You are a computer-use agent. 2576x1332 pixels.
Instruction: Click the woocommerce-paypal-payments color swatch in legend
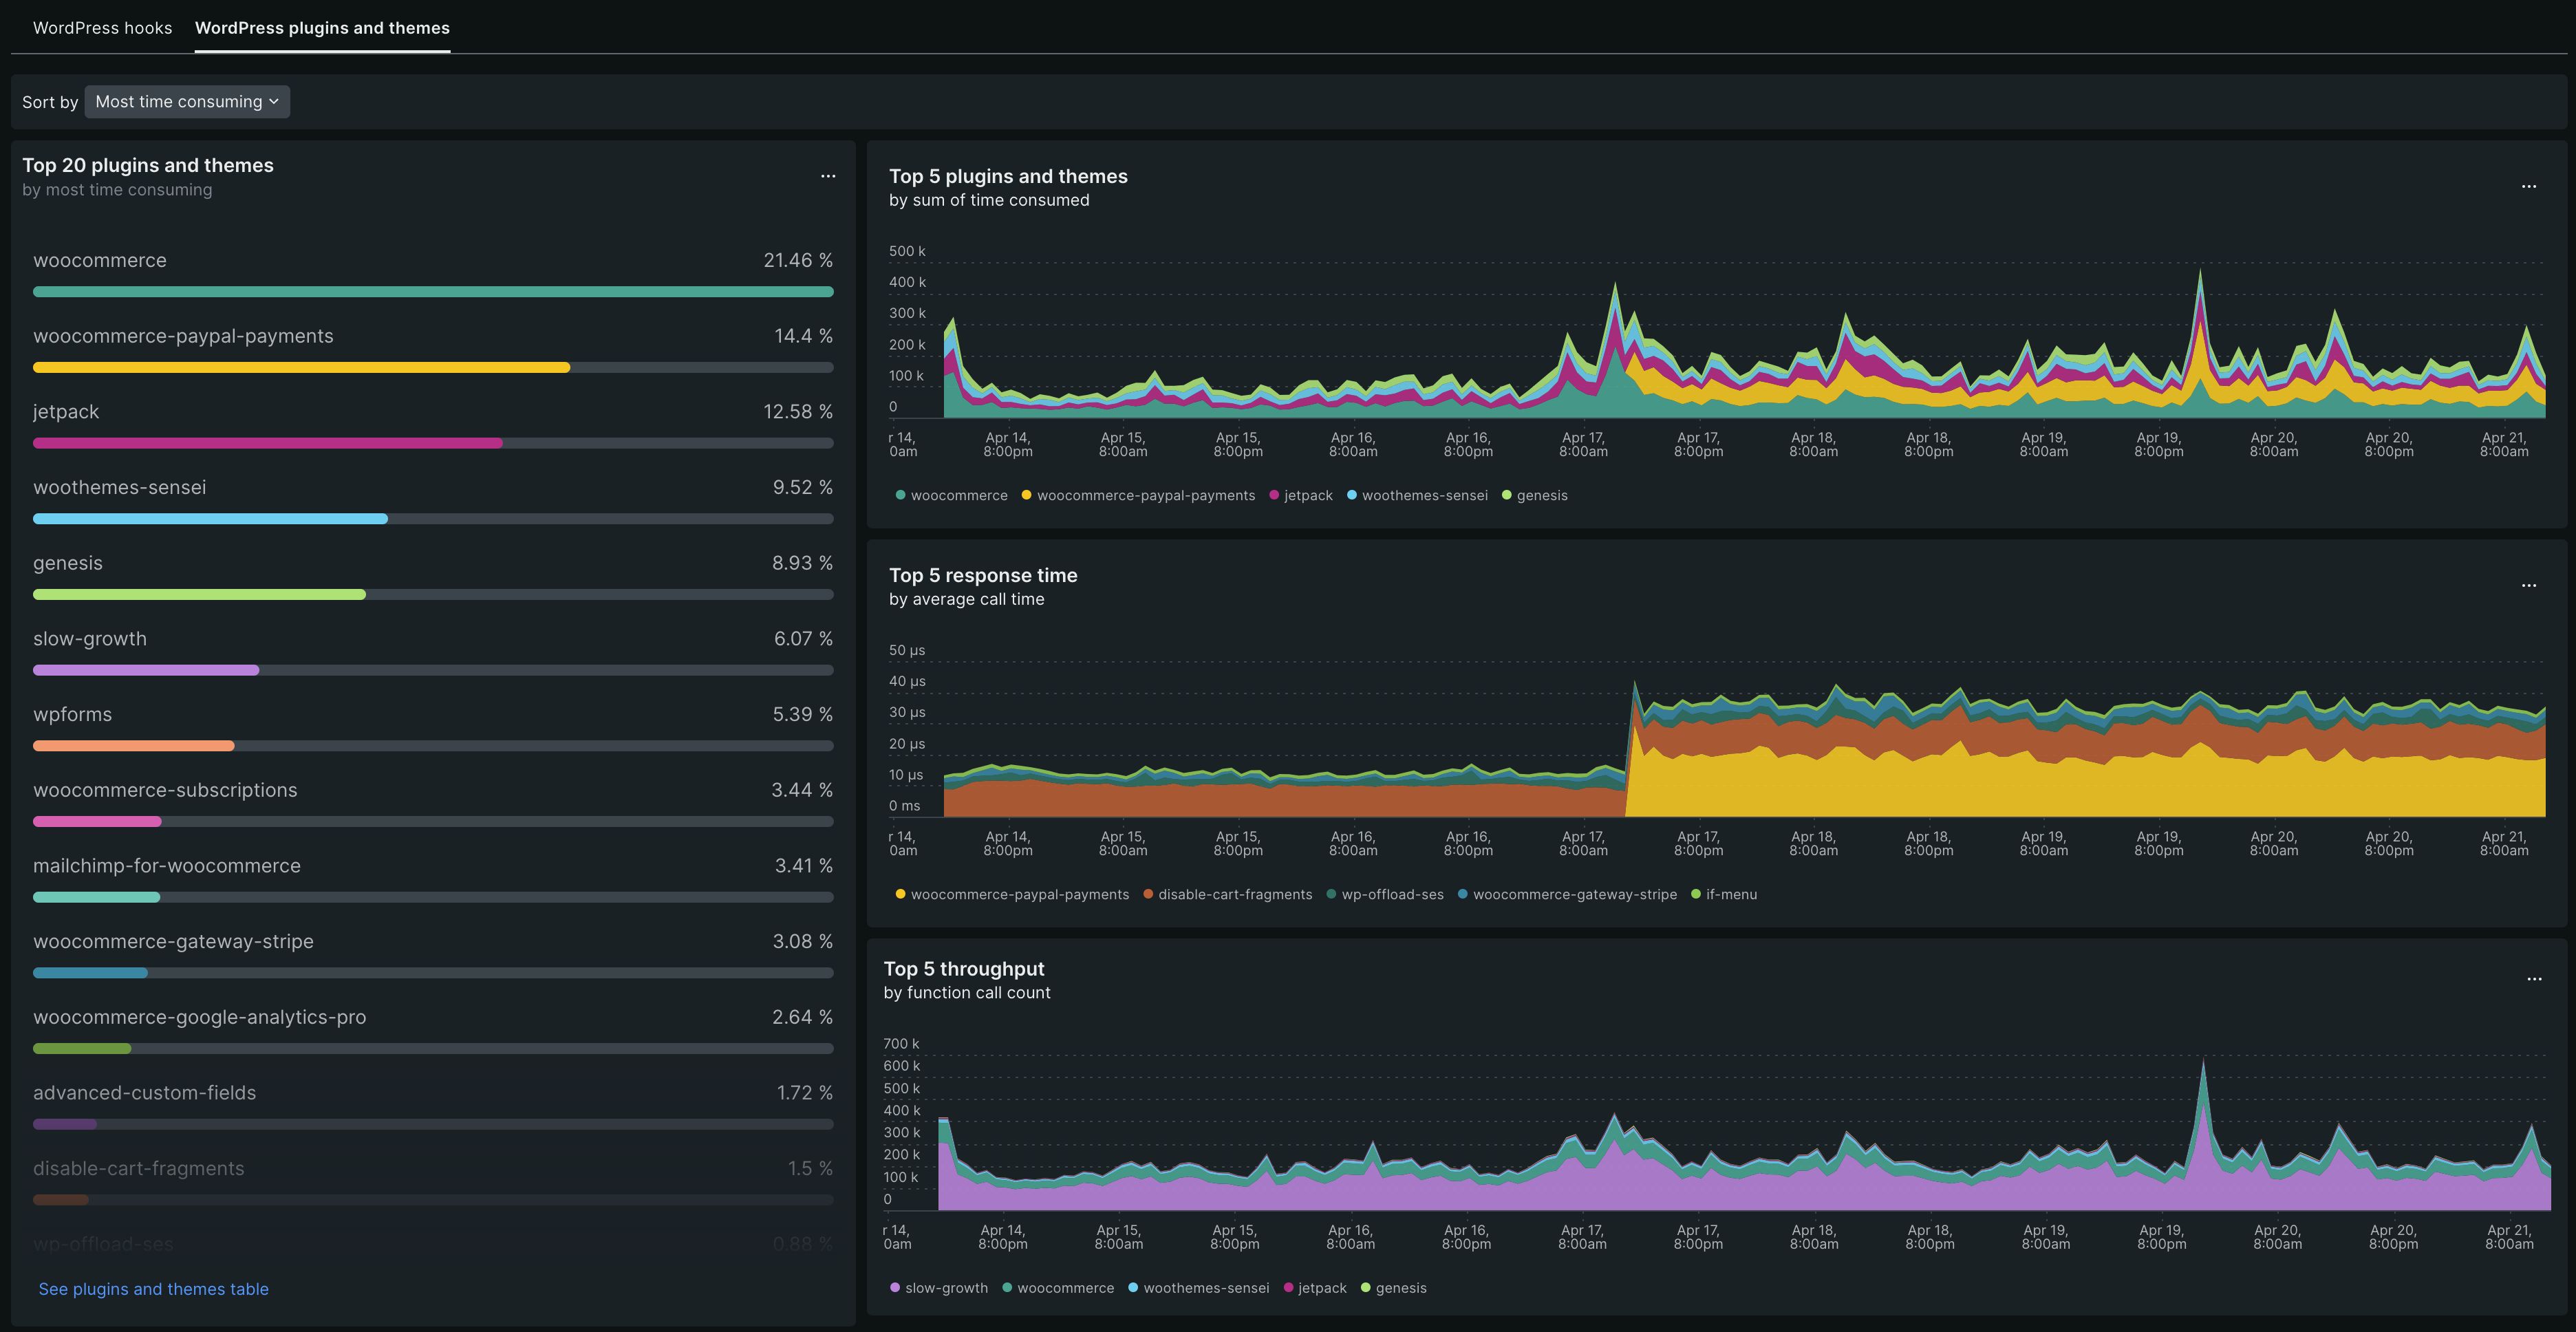(x=1026, y=494)
